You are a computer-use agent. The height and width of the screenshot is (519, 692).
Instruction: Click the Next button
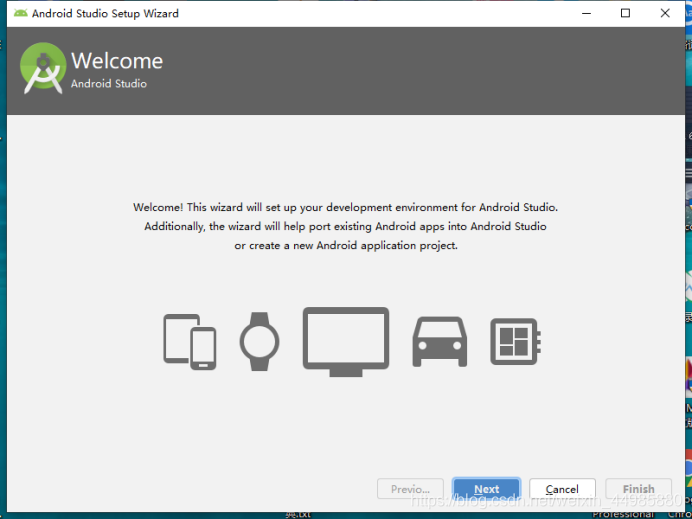click(x=486, y=489)
